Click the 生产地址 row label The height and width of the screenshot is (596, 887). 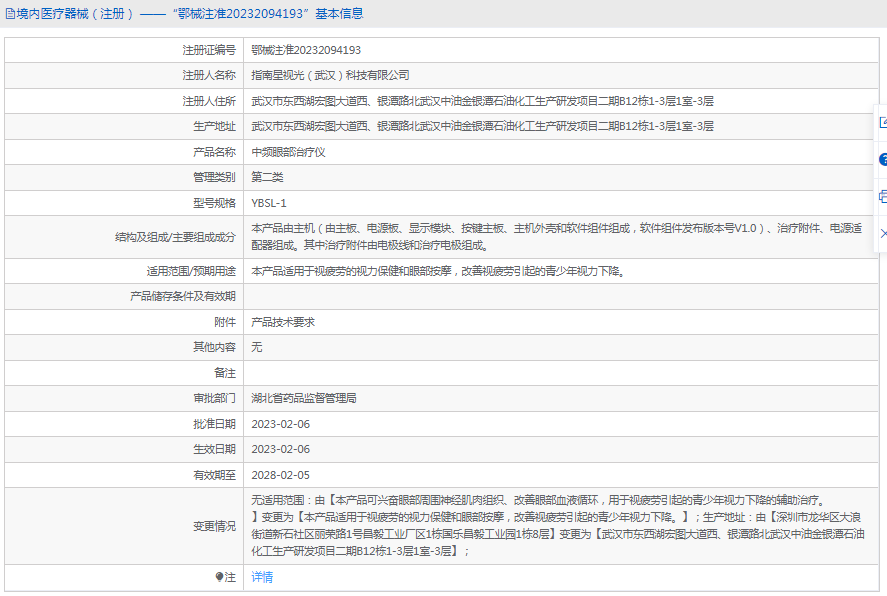(214, 126)
